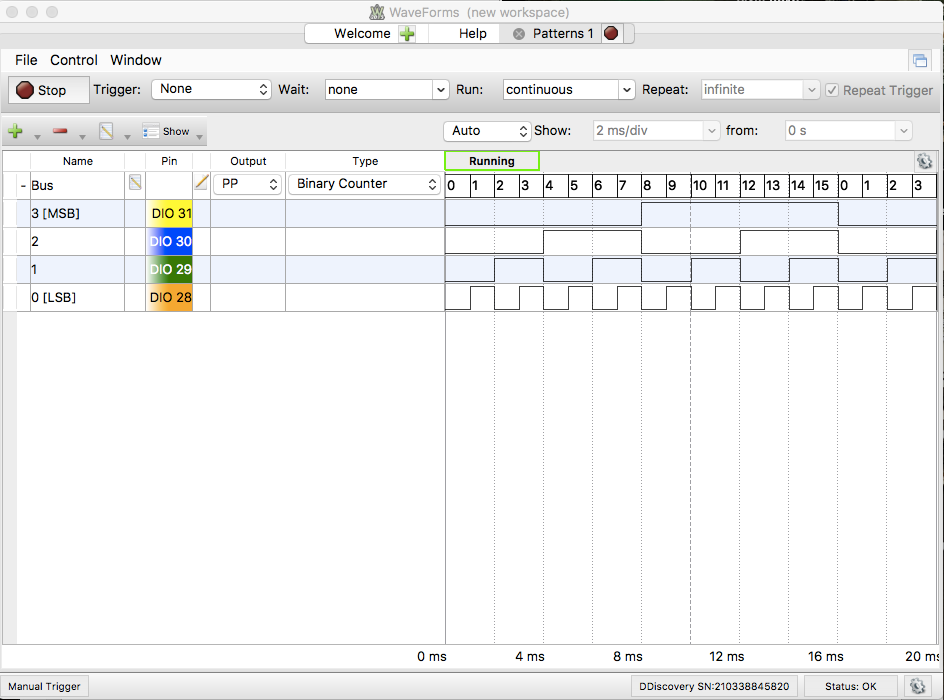Click the red stop icon on Patterns 1 tab

(x=611, y=33)
